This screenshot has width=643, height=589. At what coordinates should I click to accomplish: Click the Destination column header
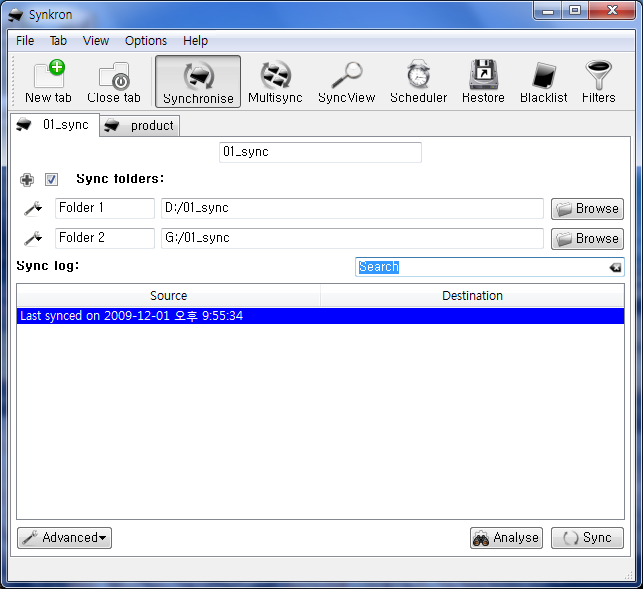click(x=472, y=296)
